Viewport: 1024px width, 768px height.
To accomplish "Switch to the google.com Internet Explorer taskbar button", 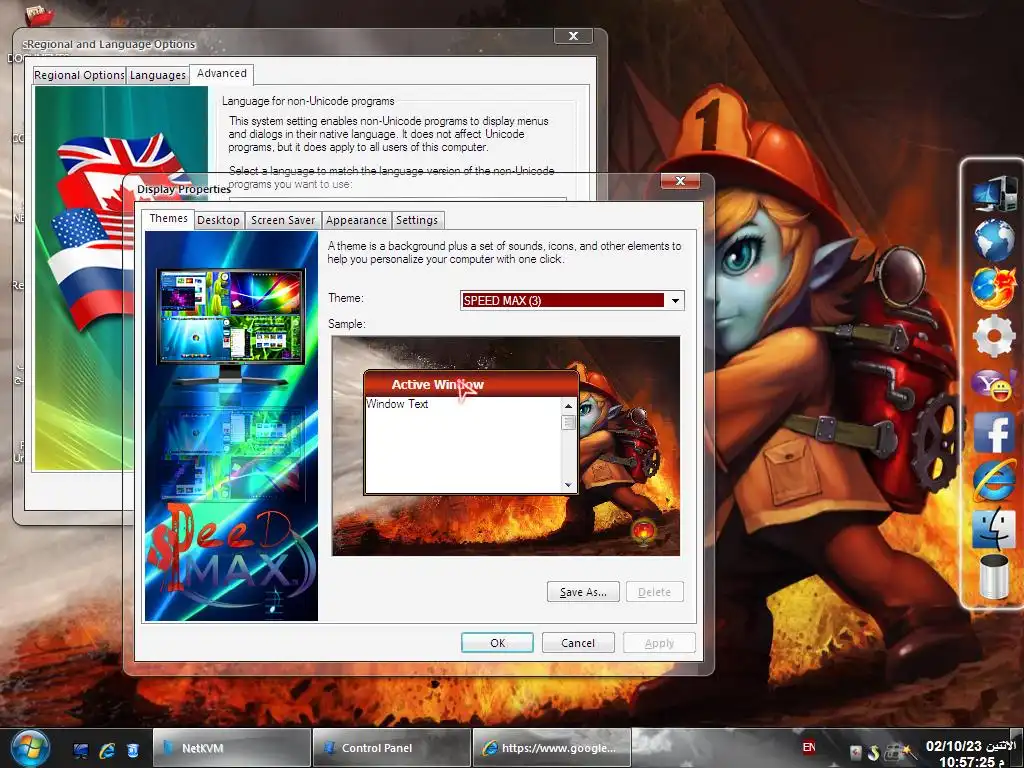I will pos(552,748).
